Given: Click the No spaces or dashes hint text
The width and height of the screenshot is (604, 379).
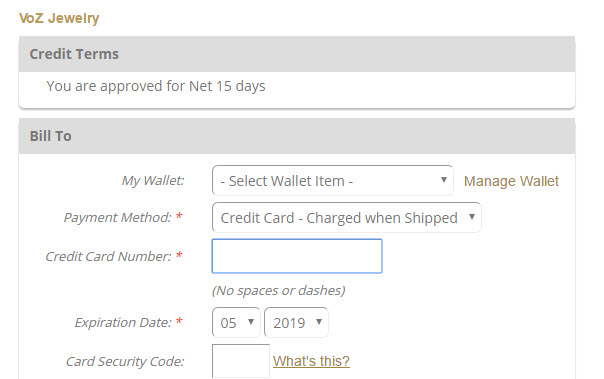Looking at the screenshot, I should 279,290.
